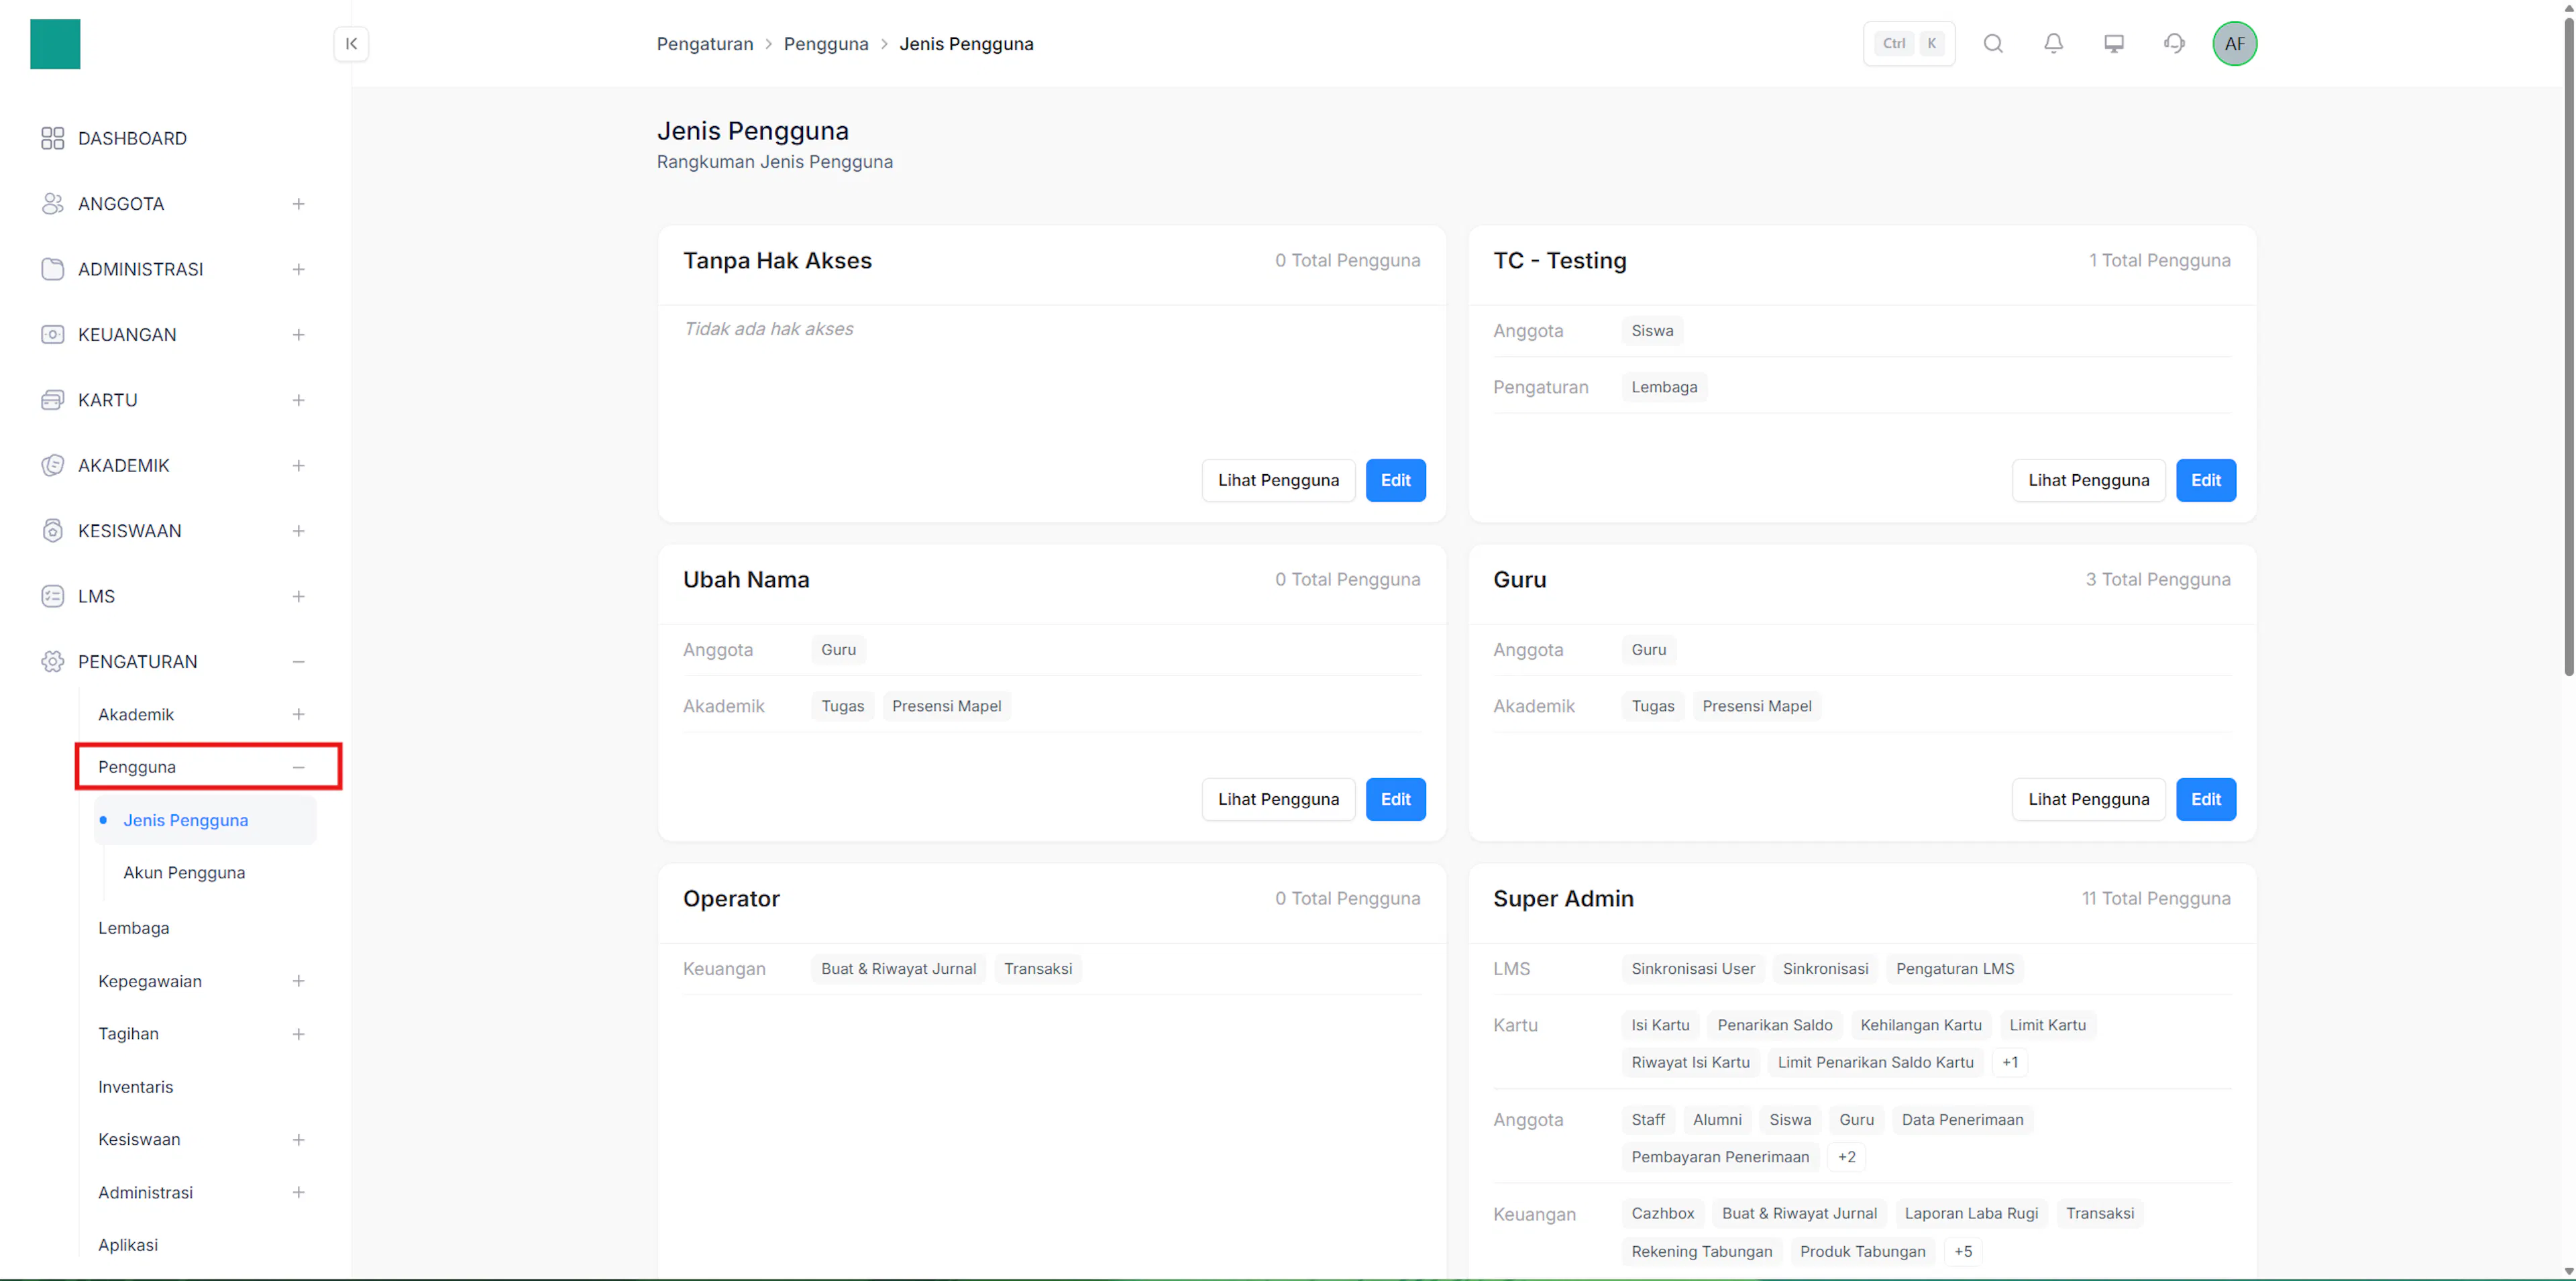Click the LMS list icon
Image resolution: width=2576 pixels, height=1281 pixels.
tap(53, 597)
